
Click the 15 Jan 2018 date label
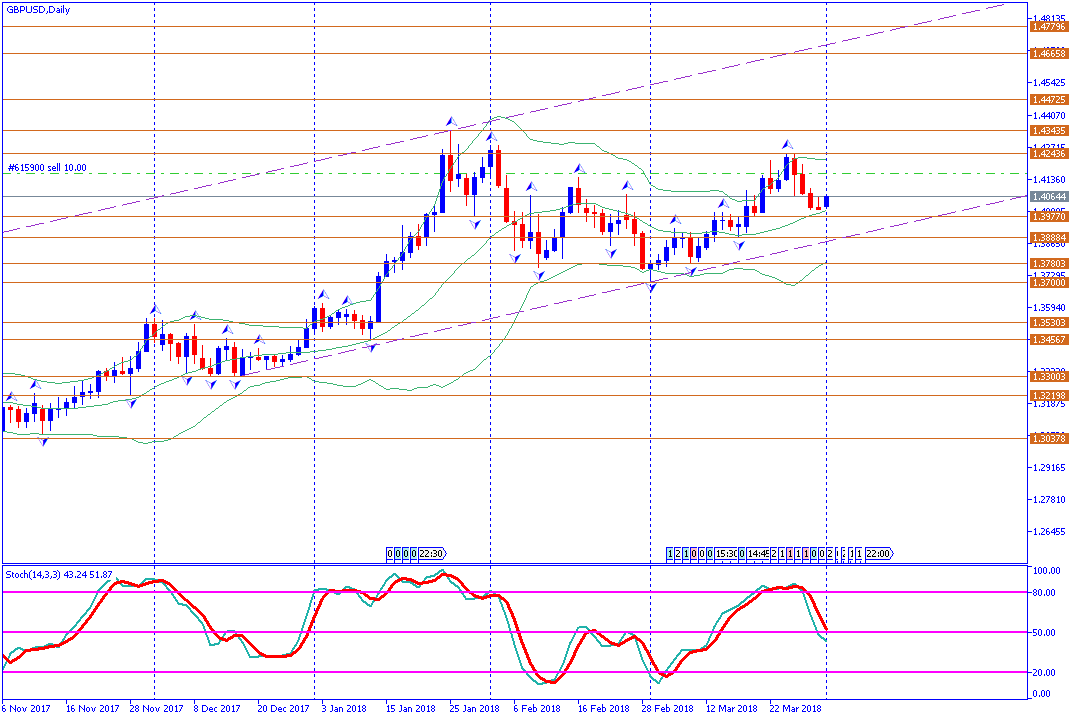[411, 708]
